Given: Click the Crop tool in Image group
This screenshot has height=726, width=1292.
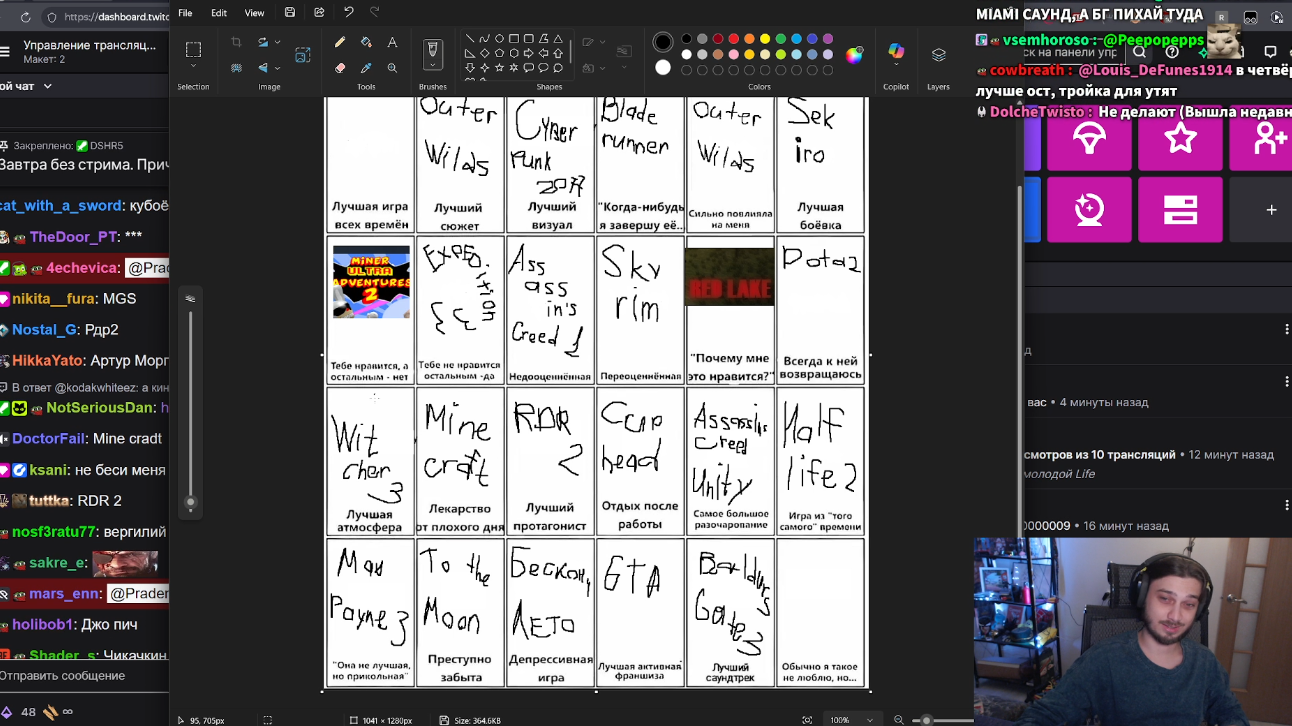Looking at the screenshot, I should pos(236,42).
